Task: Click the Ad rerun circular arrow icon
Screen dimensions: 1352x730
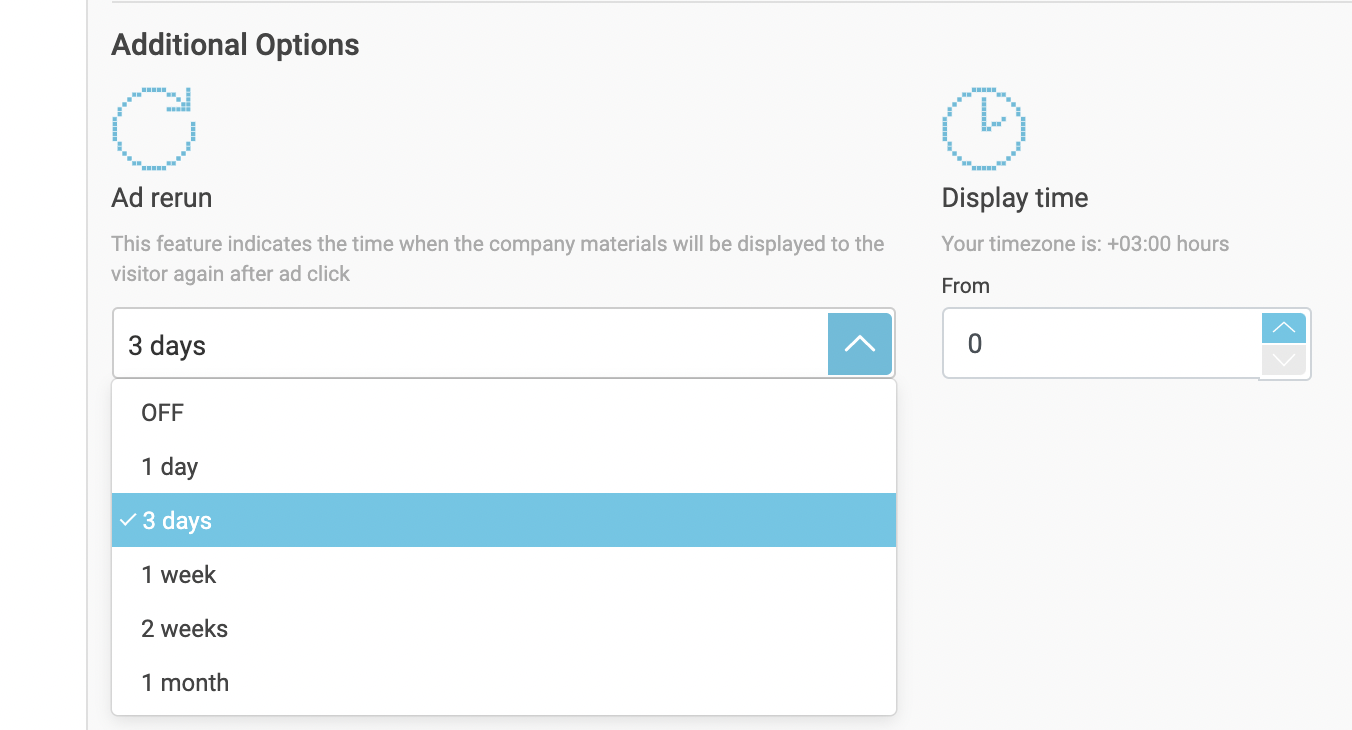Action: (x=153, y=129)
